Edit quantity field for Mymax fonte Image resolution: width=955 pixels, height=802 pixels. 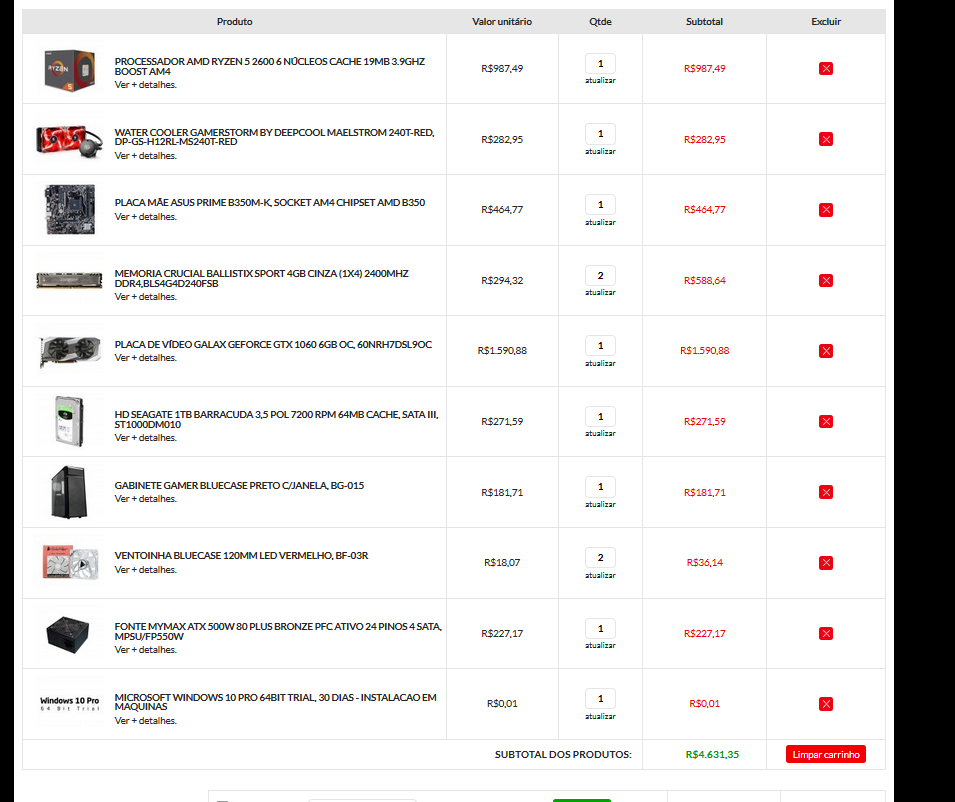click(x=600, y=628)
